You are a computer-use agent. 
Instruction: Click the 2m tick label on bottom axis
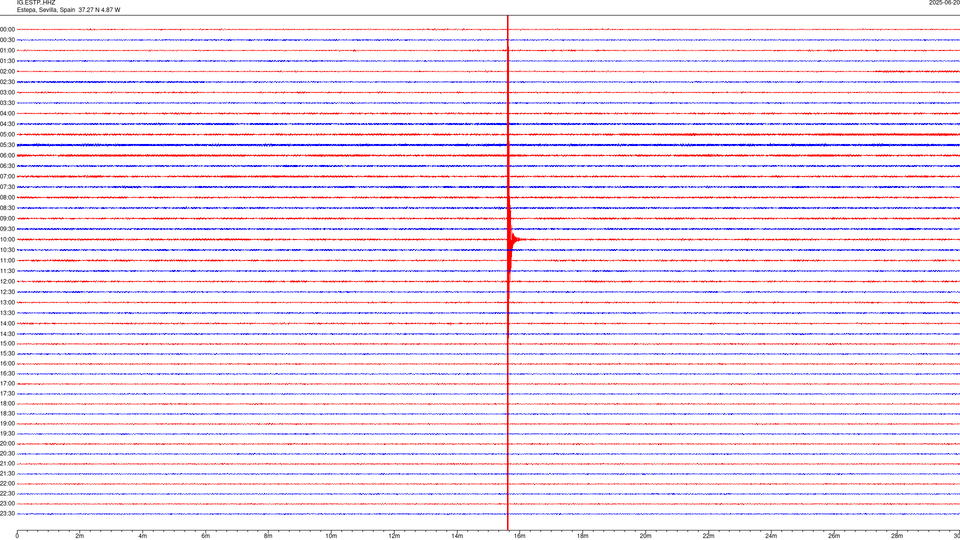[x=80, y=536]
